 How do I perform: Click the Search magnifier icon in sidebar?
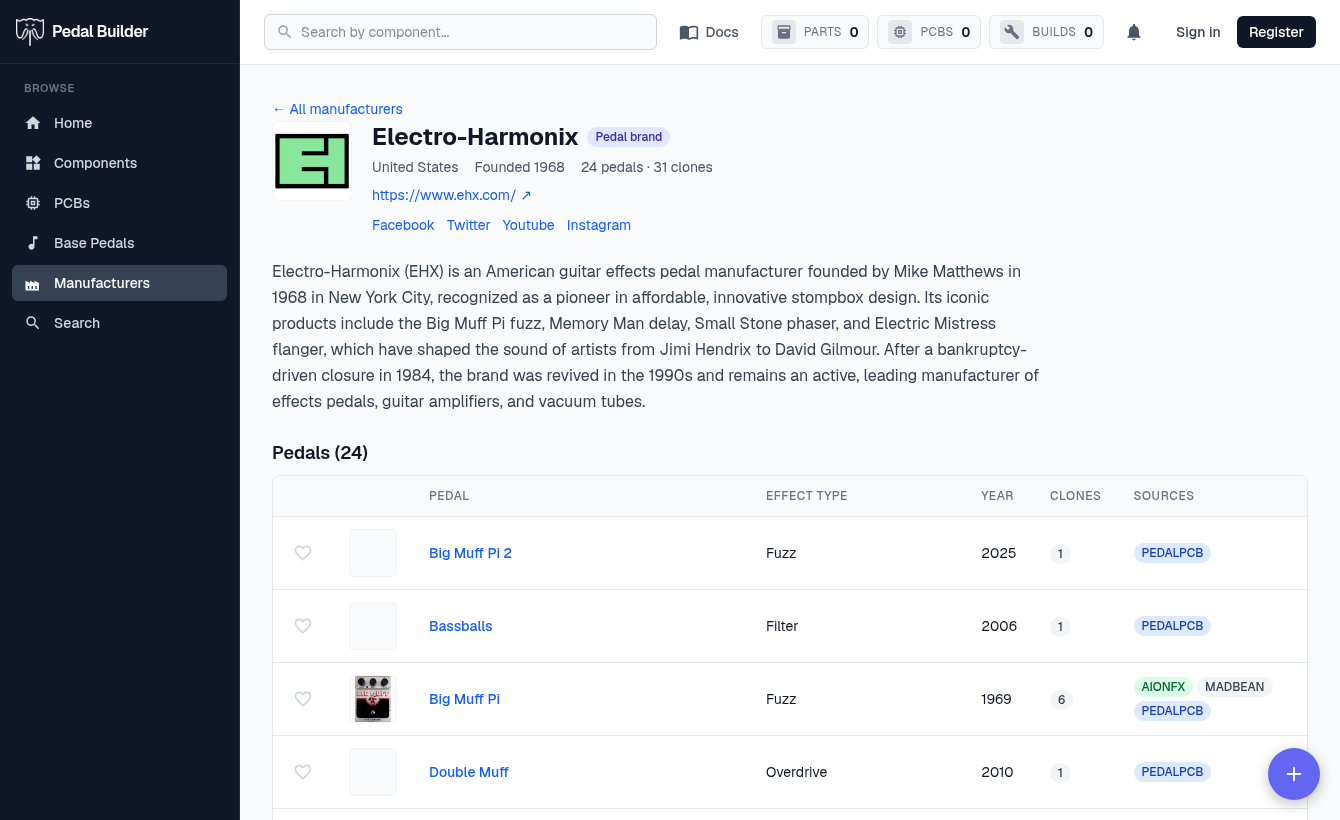point(33,323)
